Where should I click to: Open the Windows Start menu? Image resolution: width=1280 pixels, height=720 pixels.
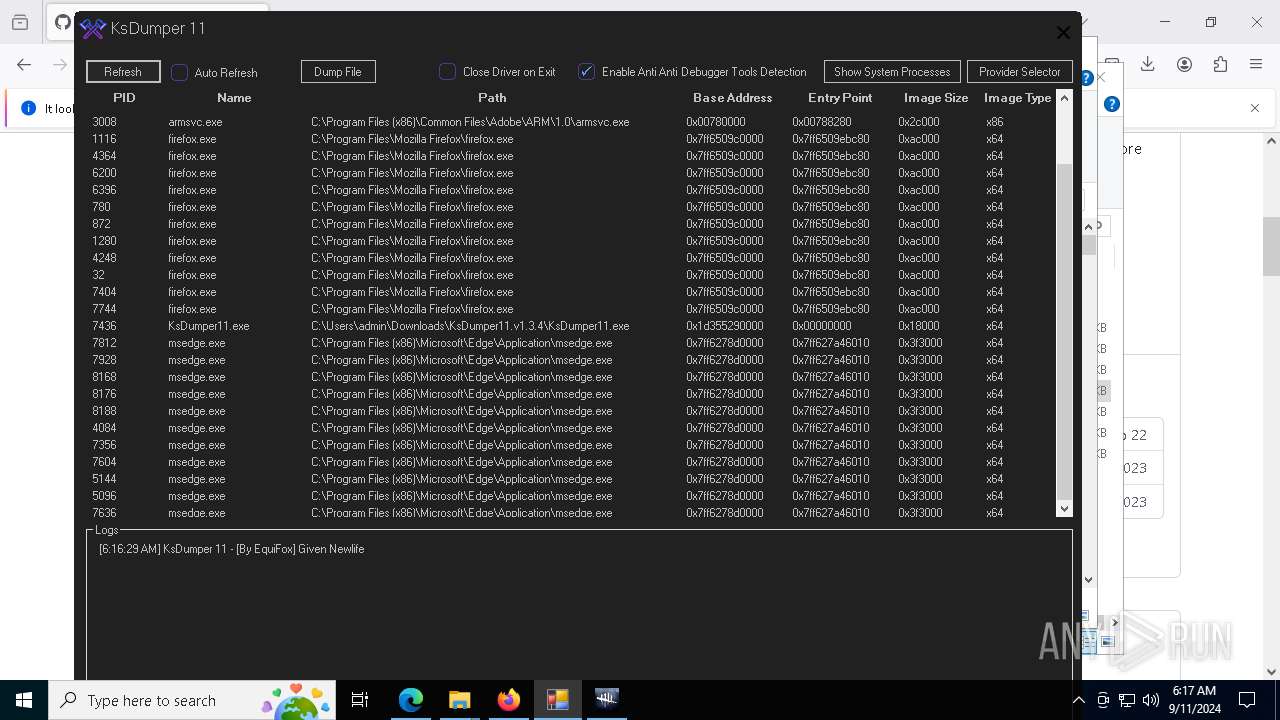[x=24, y=700]
